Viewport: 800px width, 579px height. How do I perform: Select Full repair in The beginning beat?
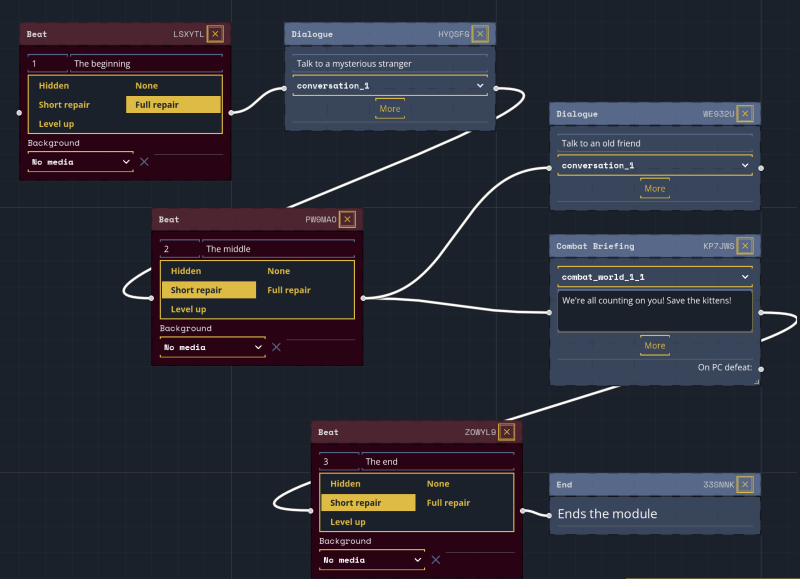coord(173,105)
